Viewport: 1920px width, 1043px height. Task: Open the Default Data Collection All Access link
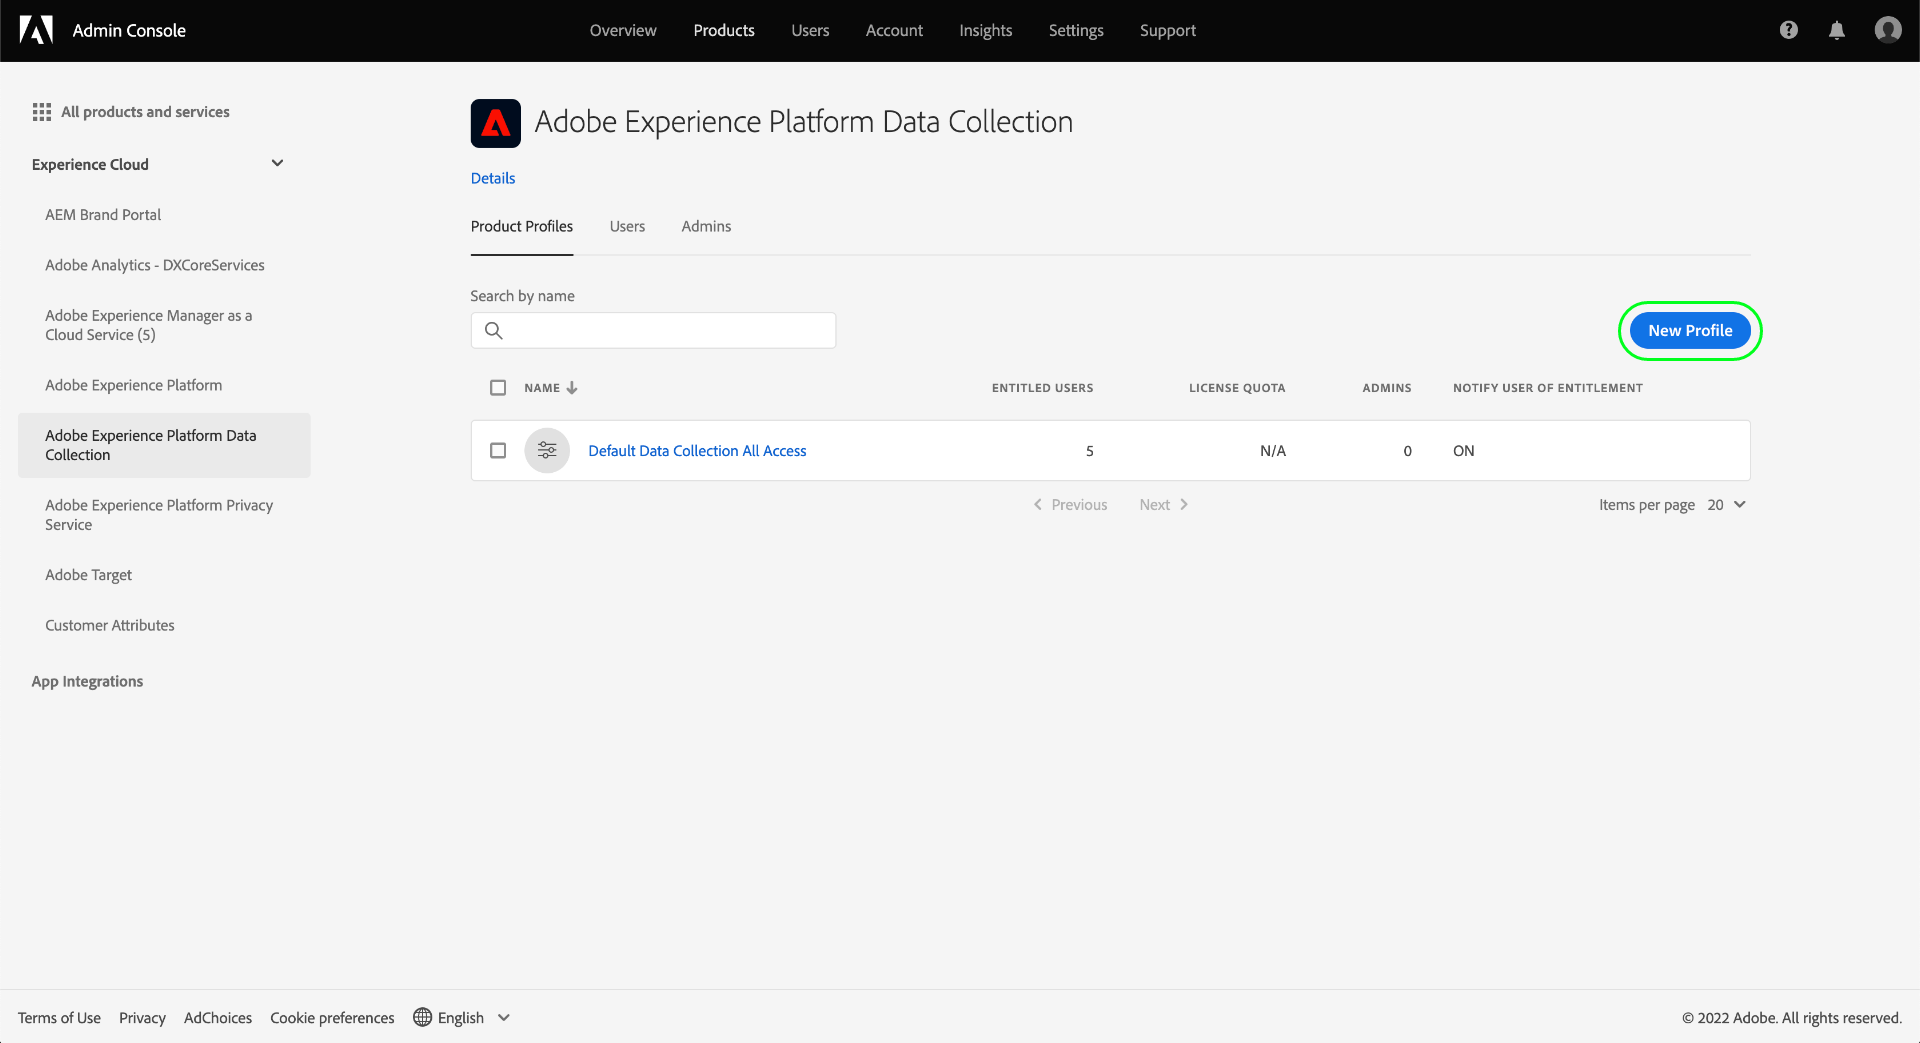(697, 451)
